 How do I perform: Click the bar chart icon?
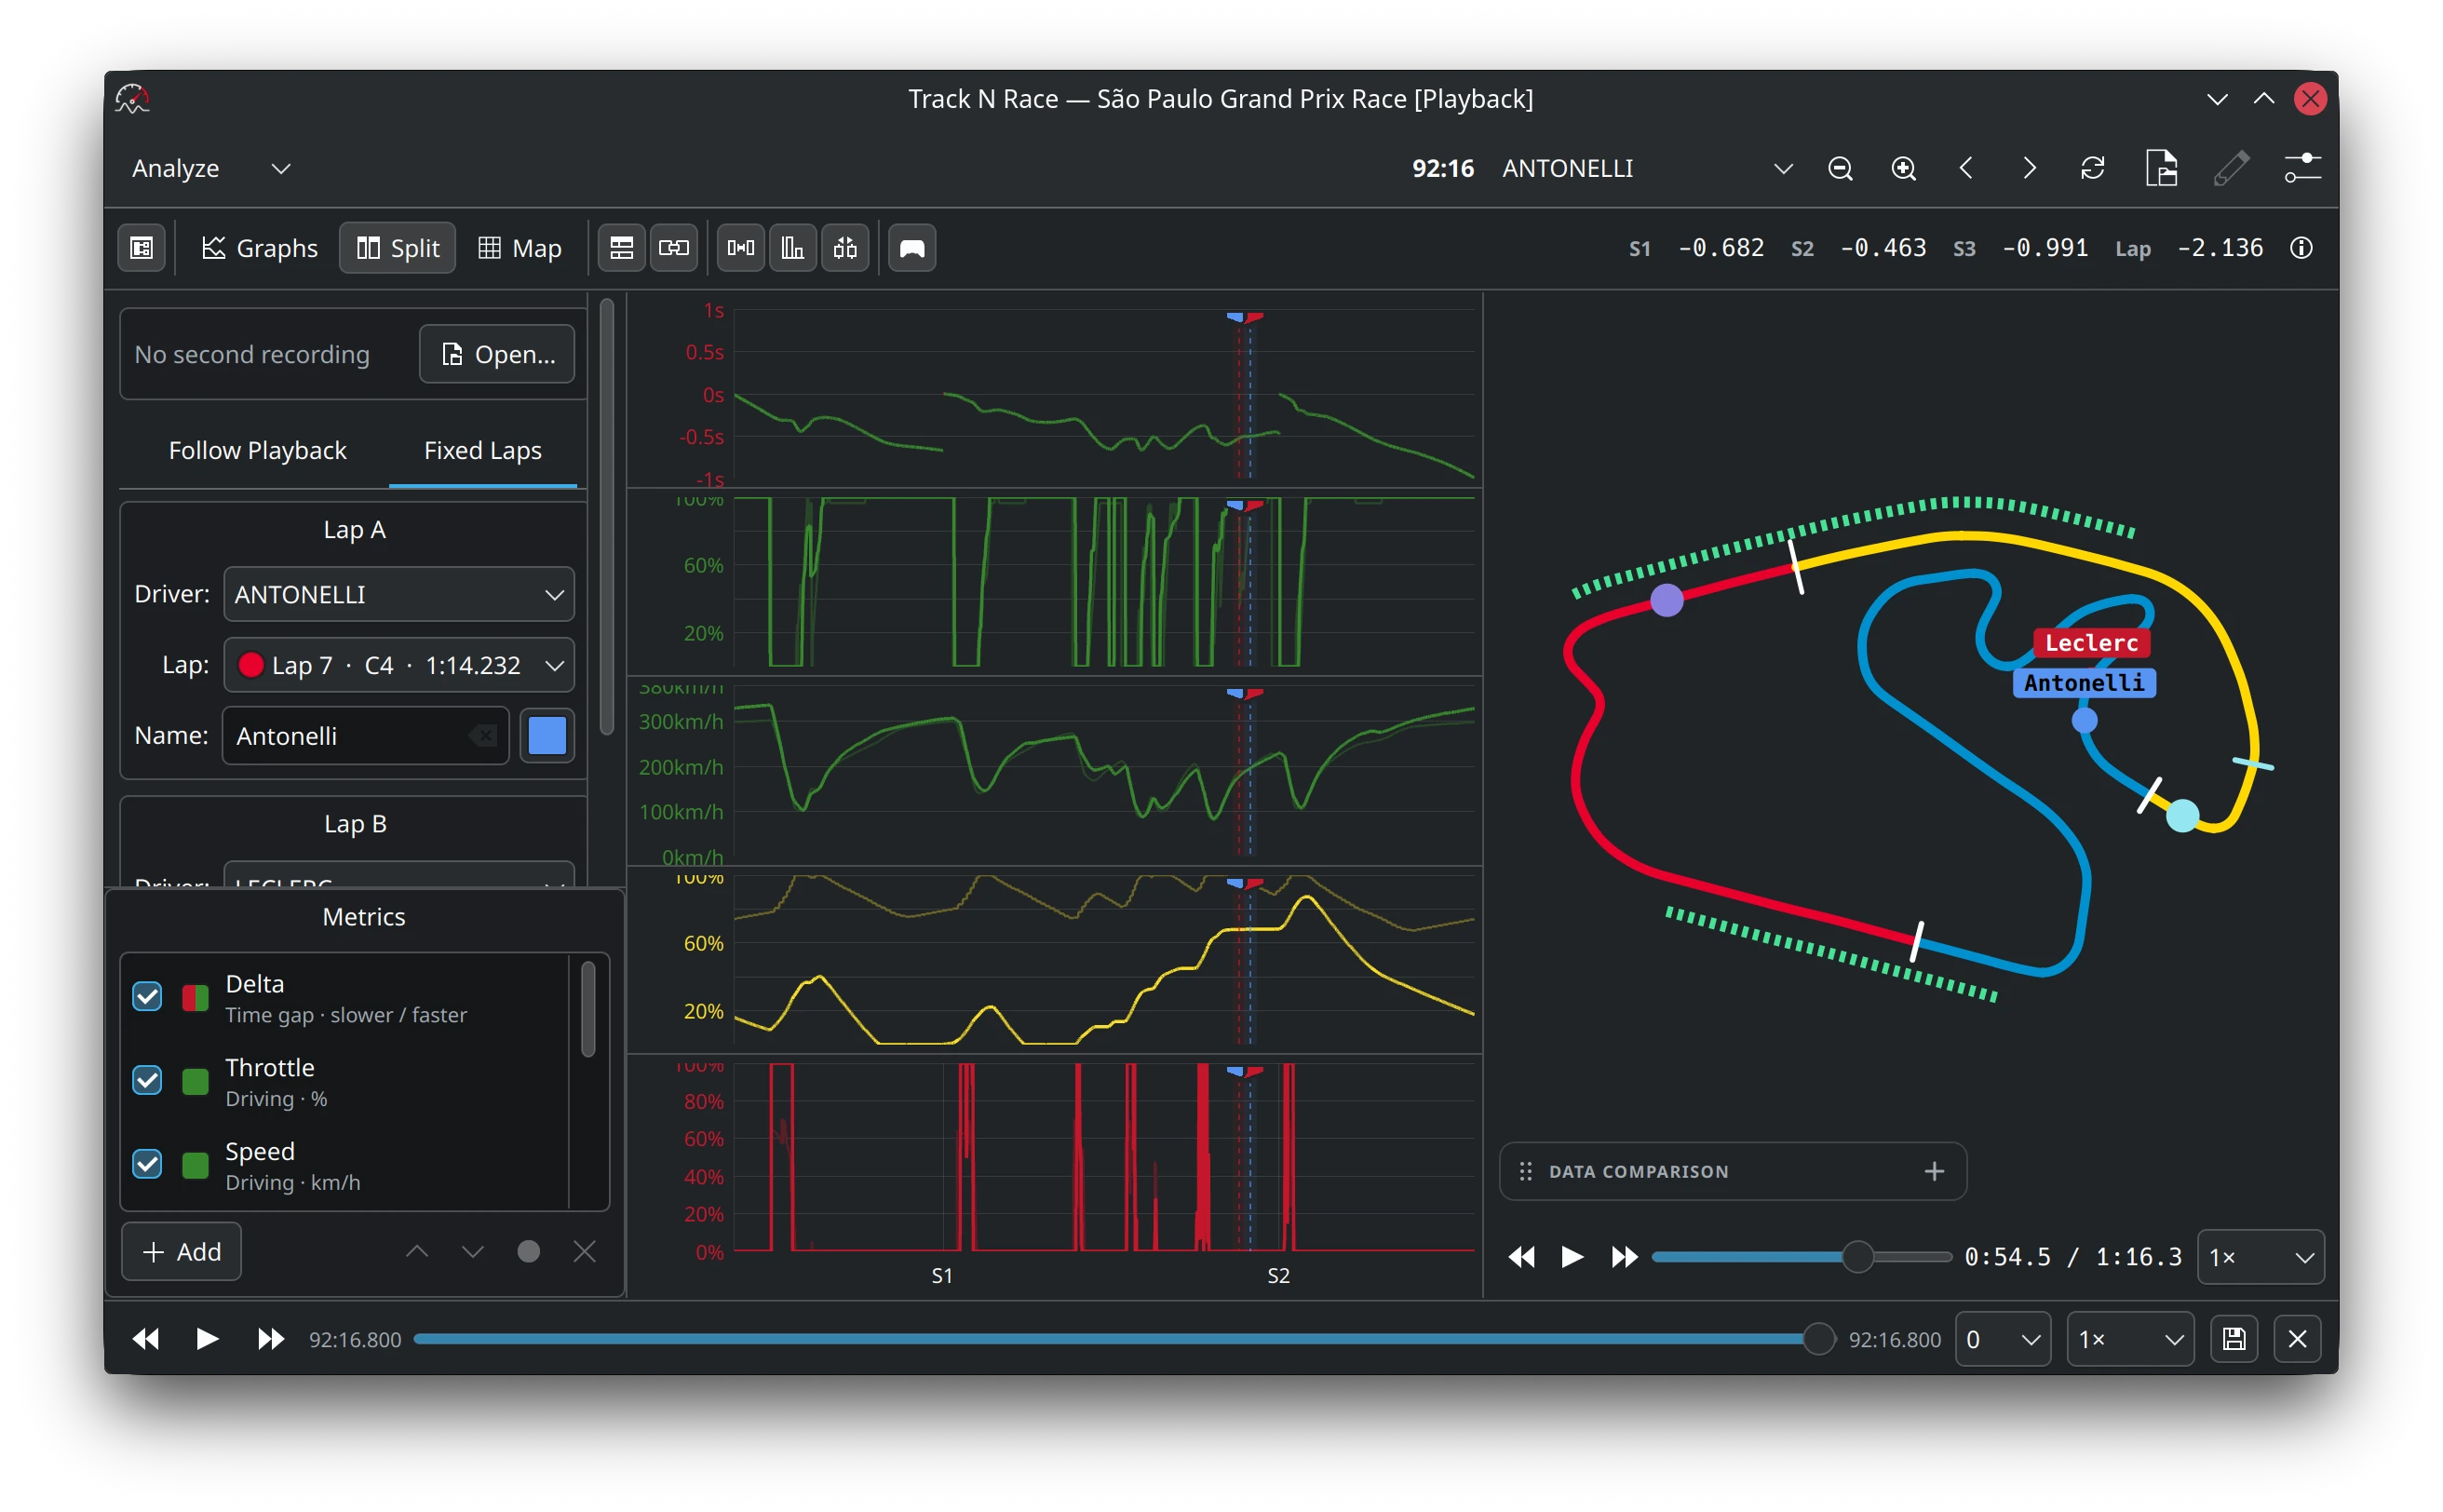793,248
